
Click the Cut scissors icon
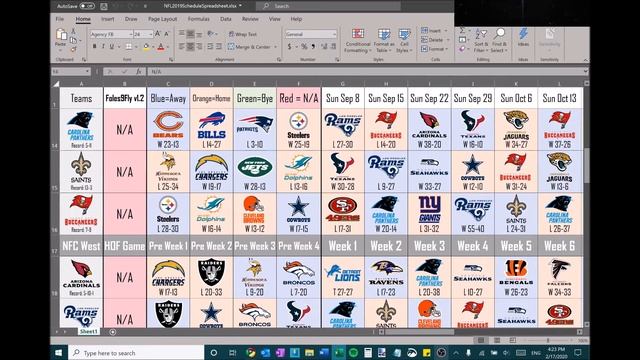(x=73, y=31)
